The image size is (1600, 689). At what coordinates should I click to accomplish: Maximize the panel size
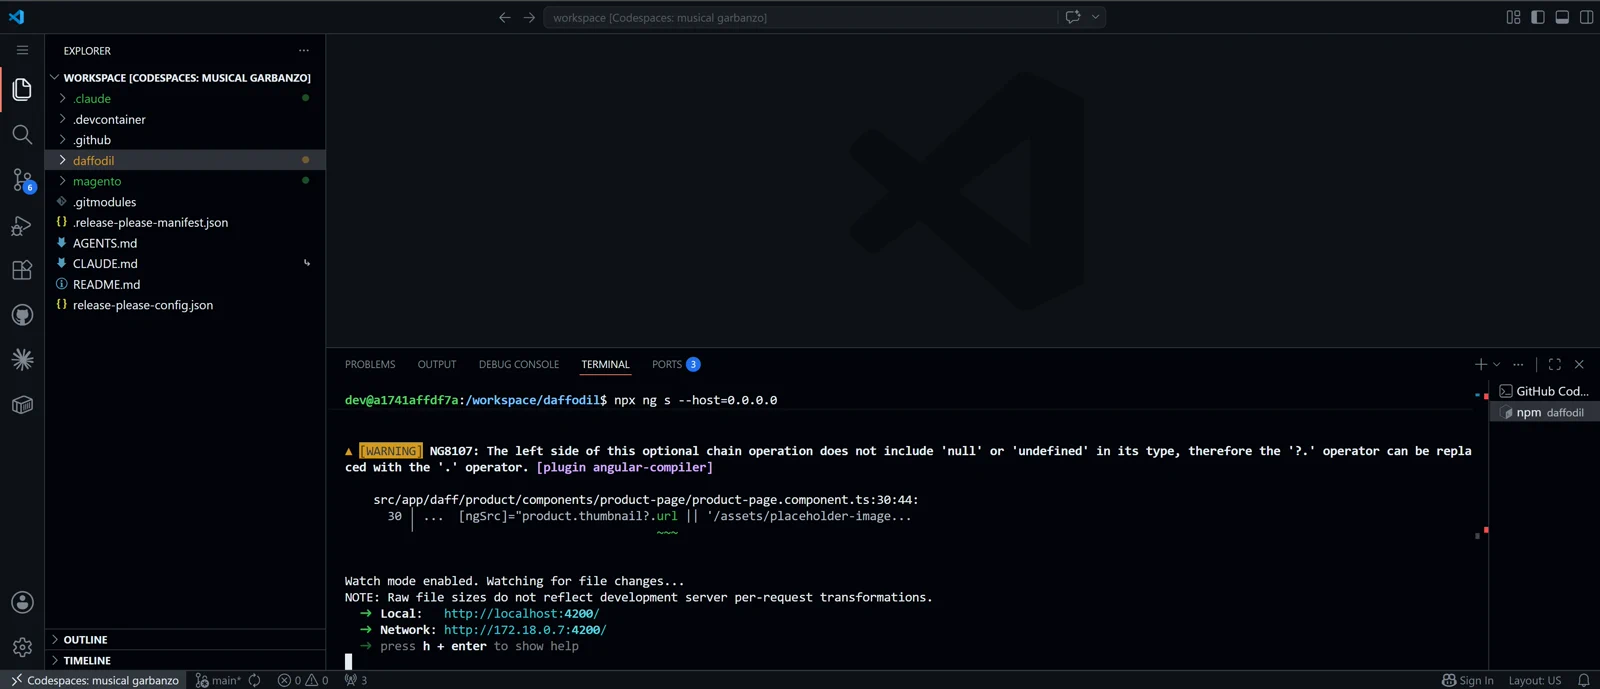coord(1554,364)
